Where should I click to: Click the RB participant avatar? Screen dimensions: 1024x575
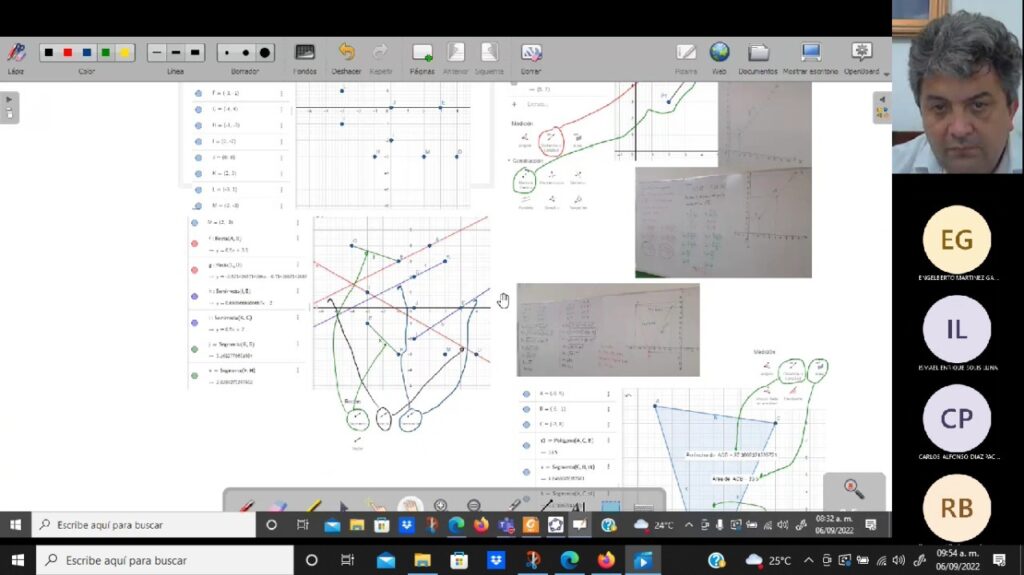[x=957, y=508]
